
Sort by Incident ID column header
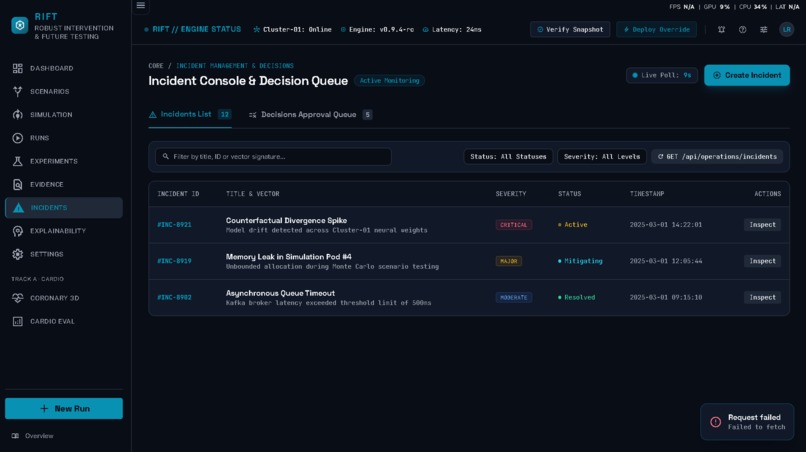(178, 194)
